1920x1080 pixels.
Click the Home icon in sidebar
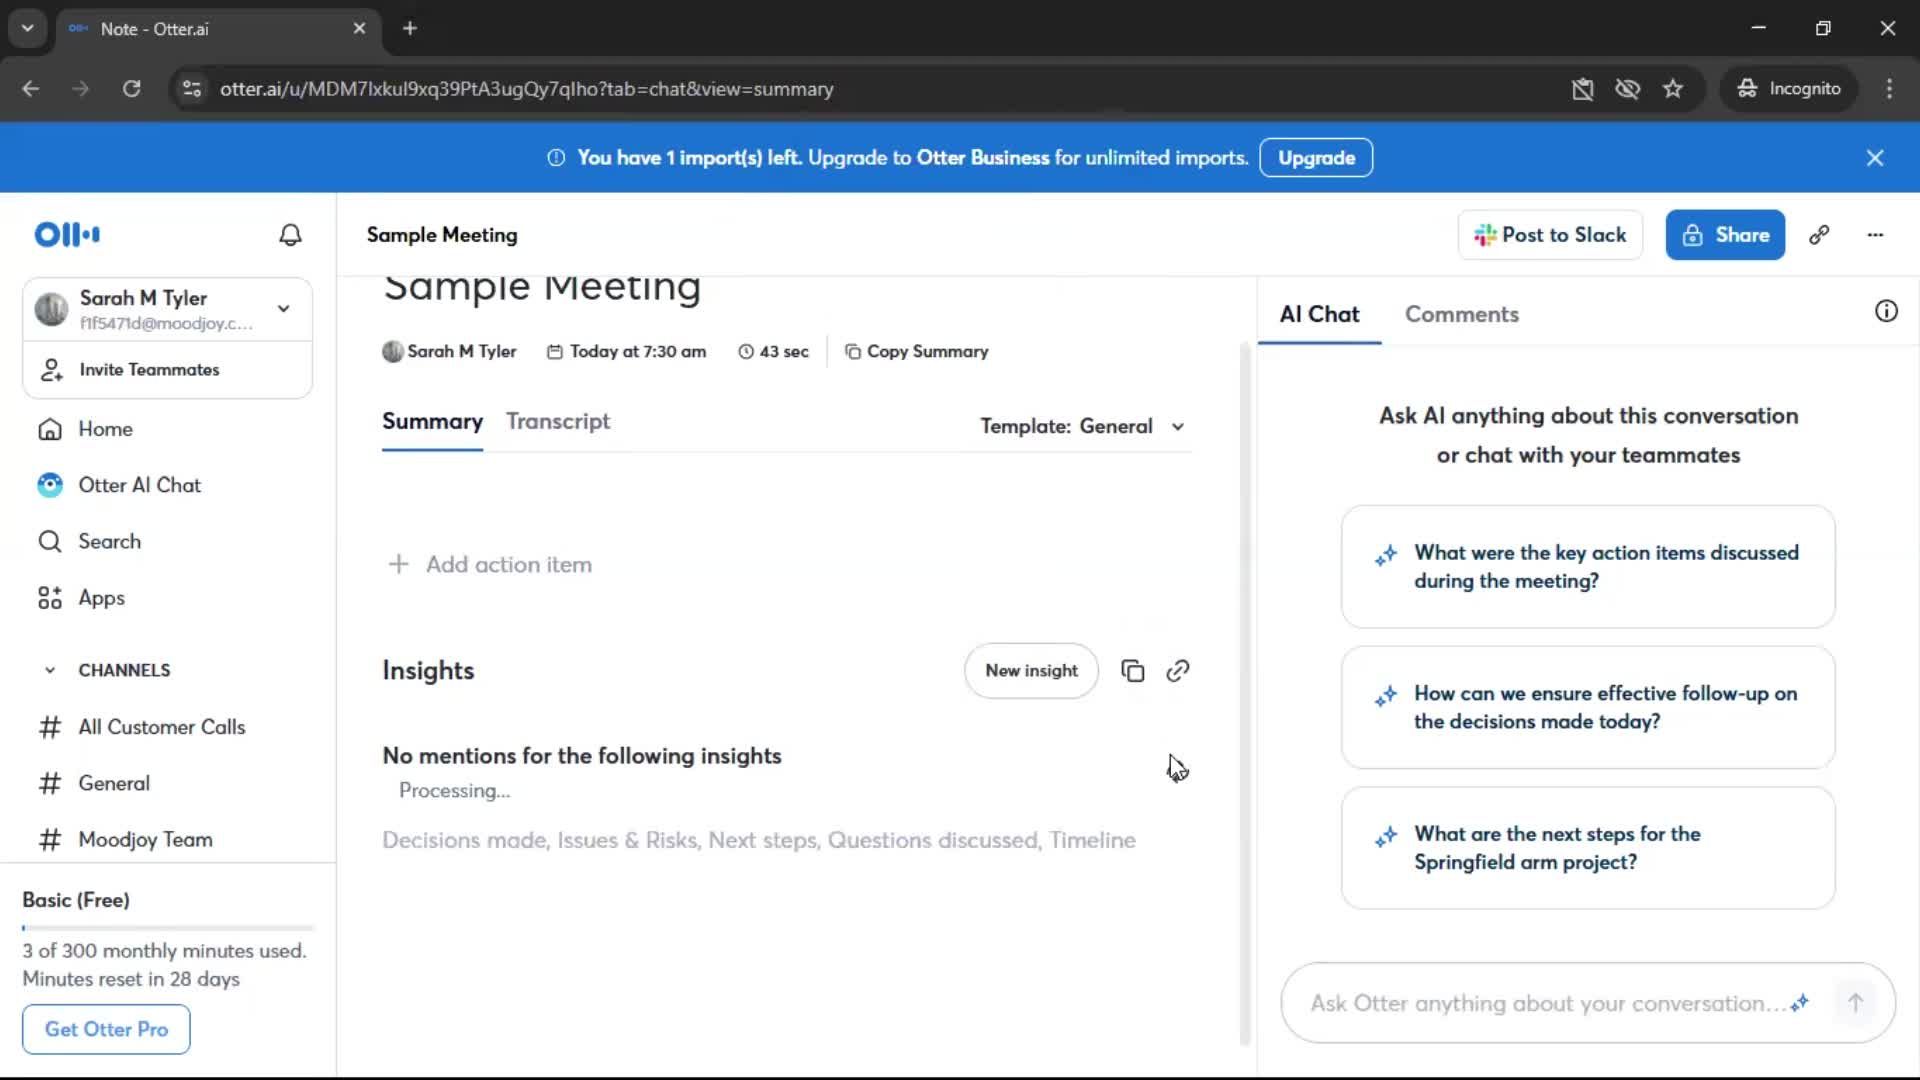tap(50, 429)
